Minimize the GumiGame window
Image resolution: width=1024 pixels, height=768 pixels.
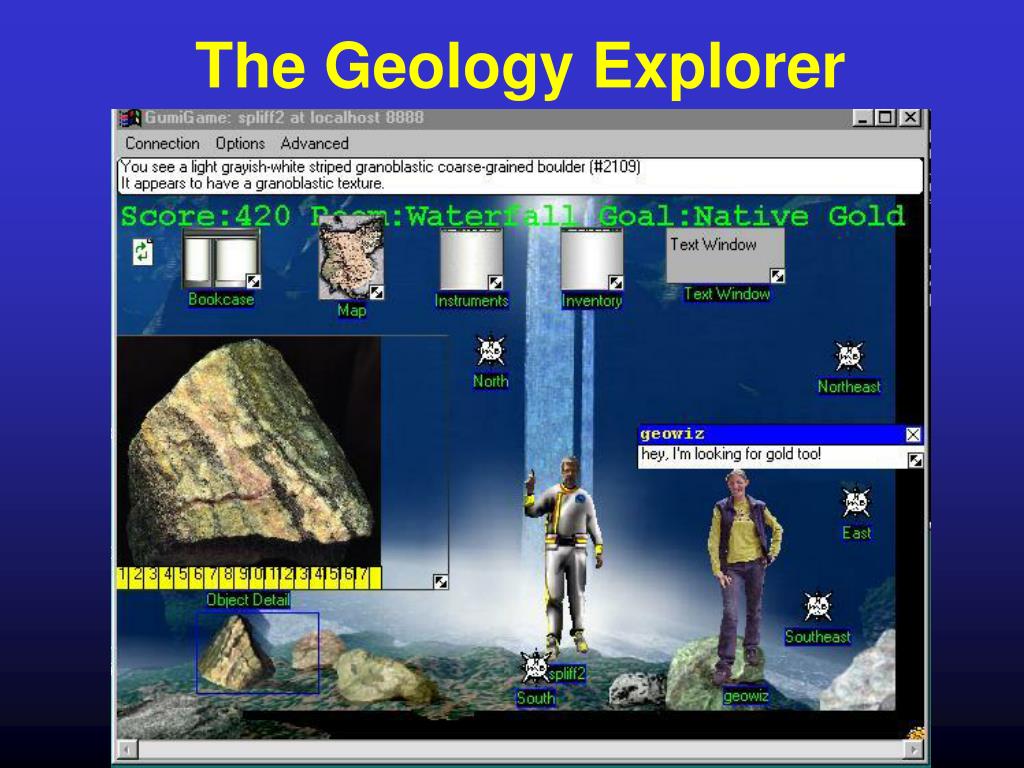[x=863, y=118]
